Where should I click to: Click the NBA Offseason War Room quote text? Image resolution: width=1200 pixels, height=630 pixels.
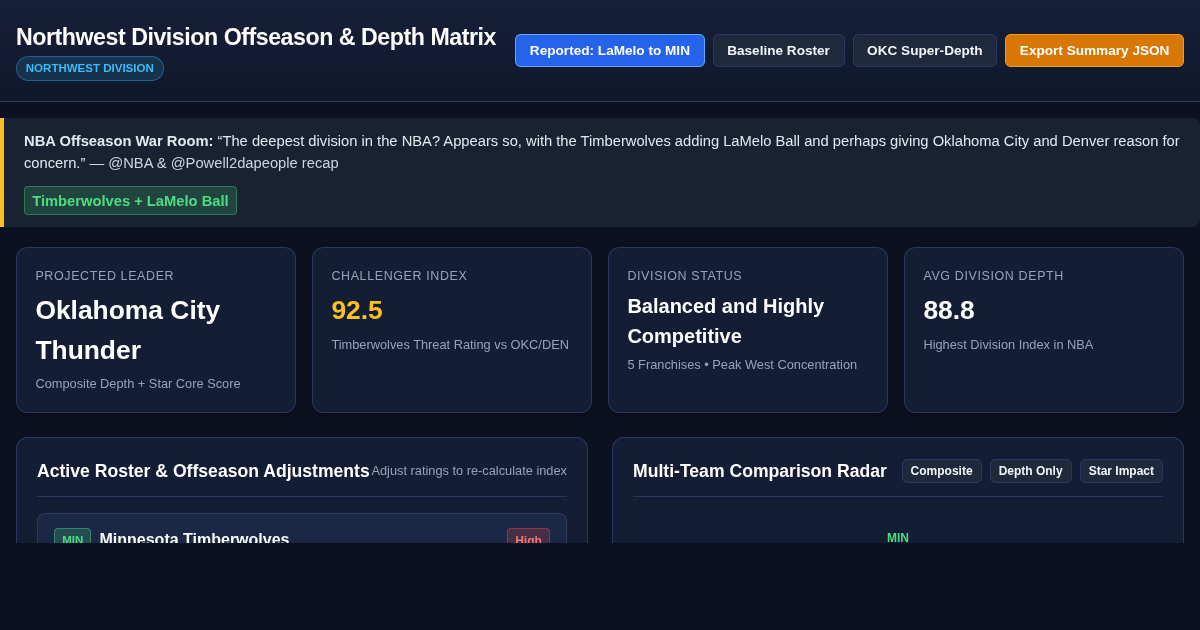tap(601, 152)
